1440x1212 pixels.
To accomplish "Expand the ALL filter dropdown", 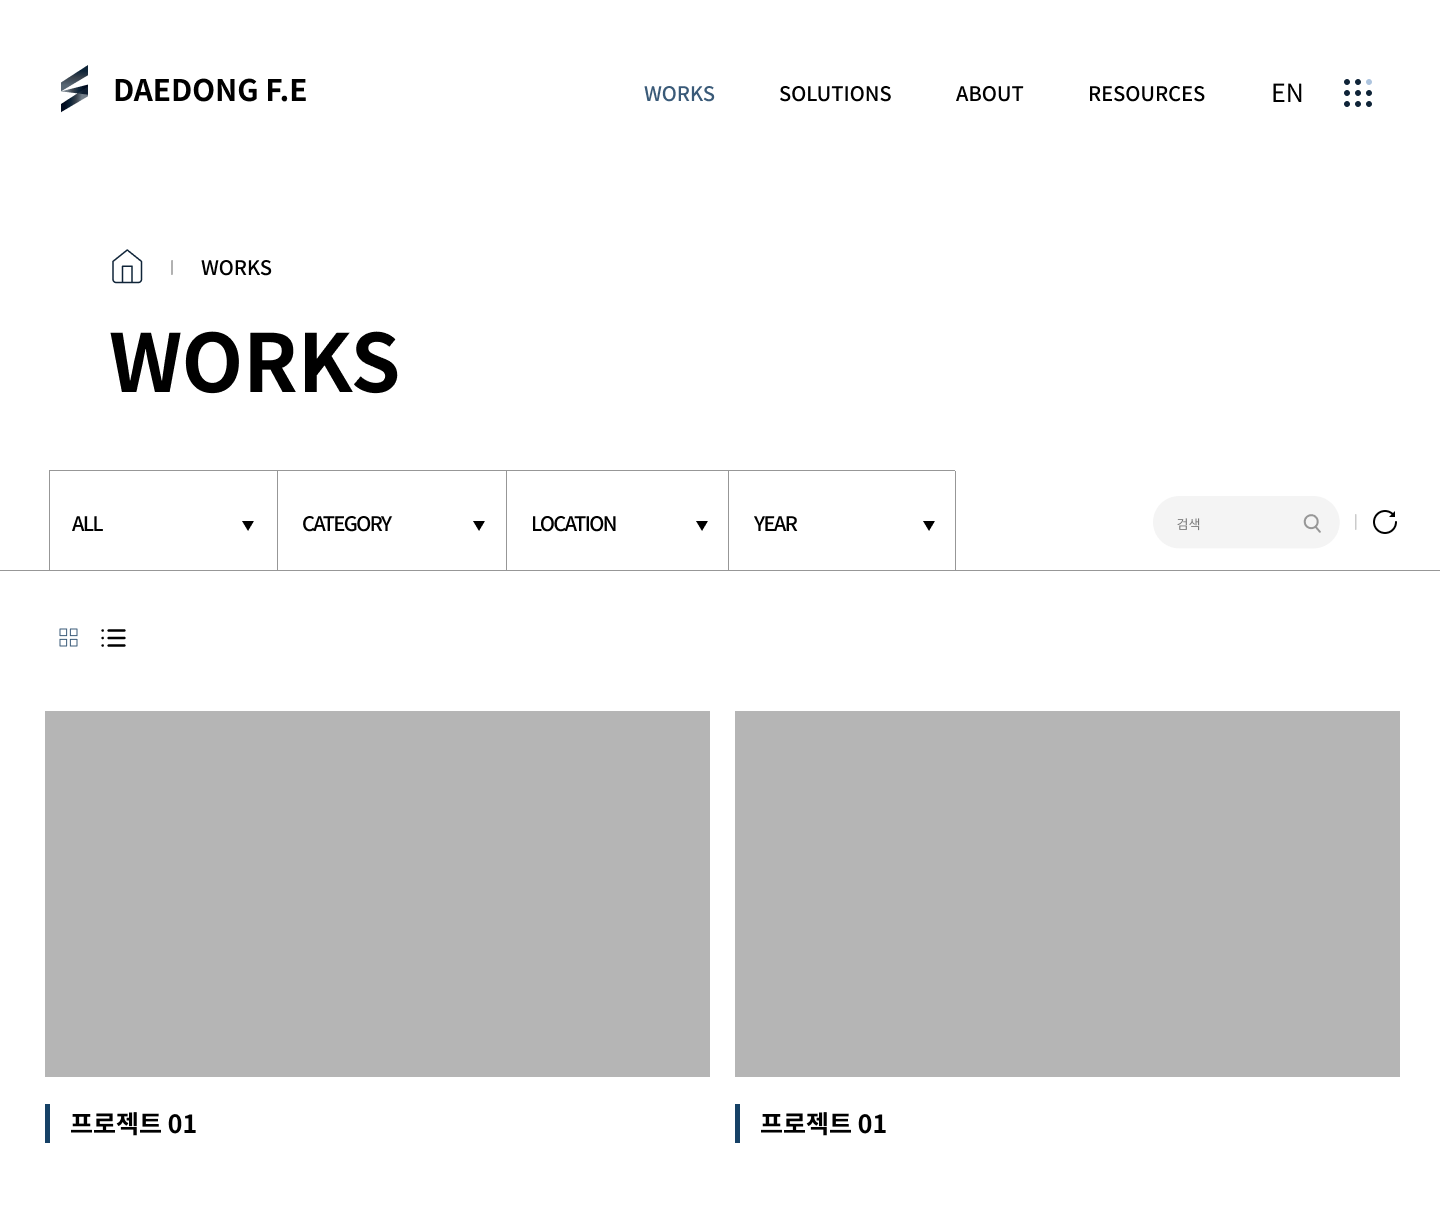I will point(163,522).
